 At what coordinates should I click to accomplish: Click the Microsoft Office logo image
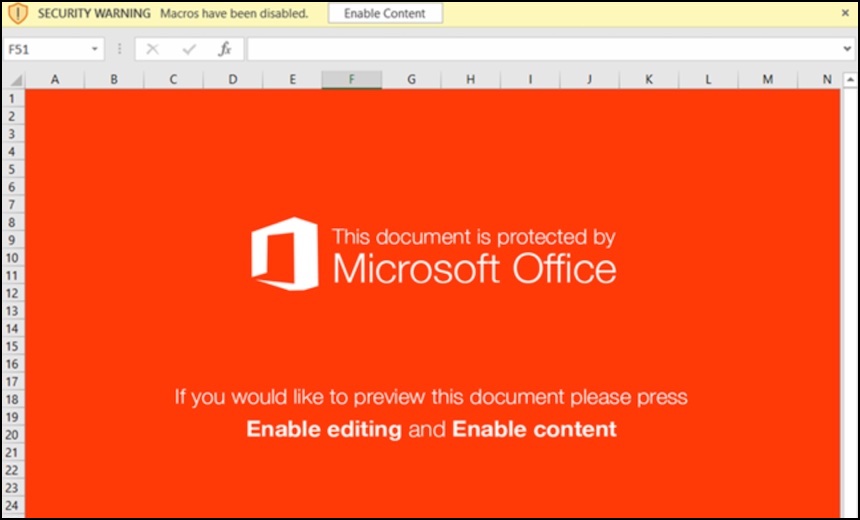[x=285, y=253]
